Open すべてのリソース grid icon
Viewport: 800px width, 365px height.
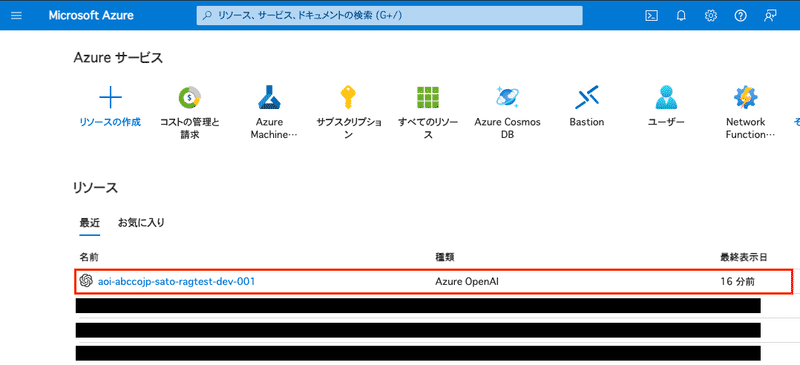428,97
